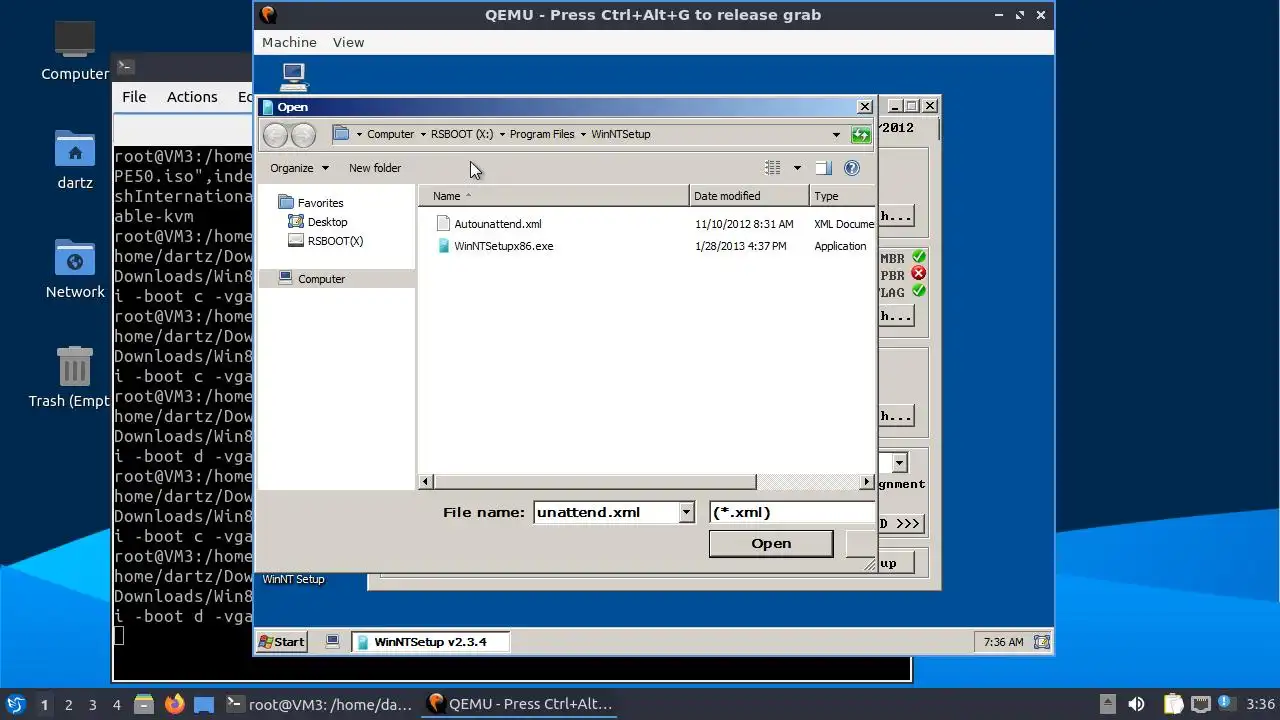Expand the Program Files breadcrumb arrow

pos(583,134)
